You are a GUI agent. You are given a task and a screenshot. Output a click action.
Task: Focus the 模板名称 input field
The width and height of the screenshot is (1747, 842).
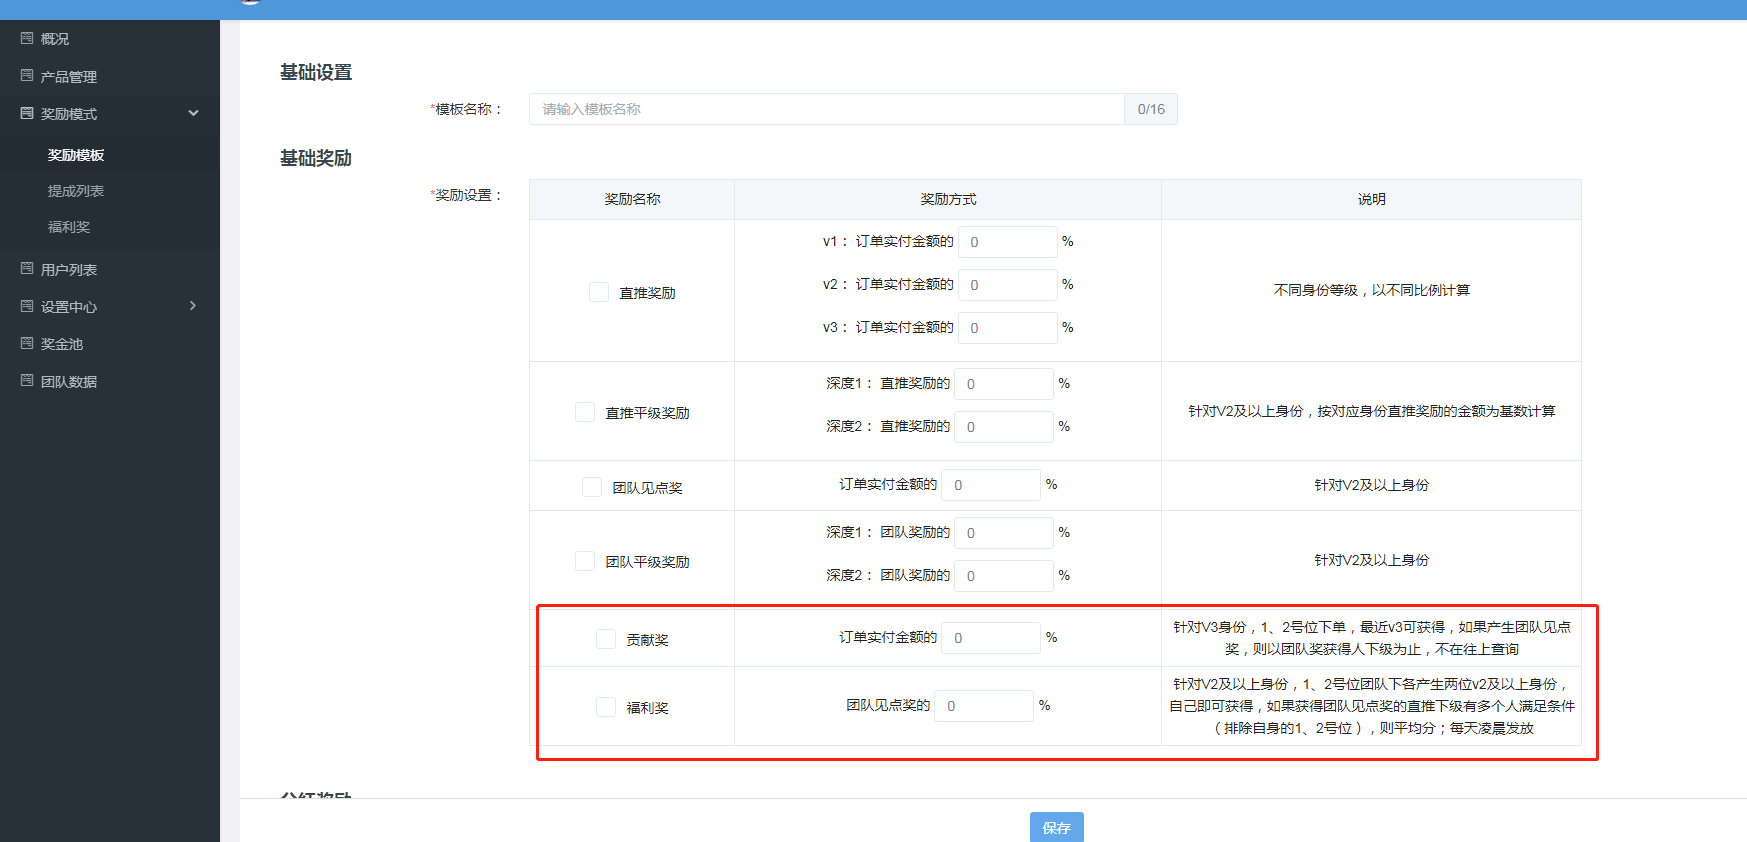827,109
